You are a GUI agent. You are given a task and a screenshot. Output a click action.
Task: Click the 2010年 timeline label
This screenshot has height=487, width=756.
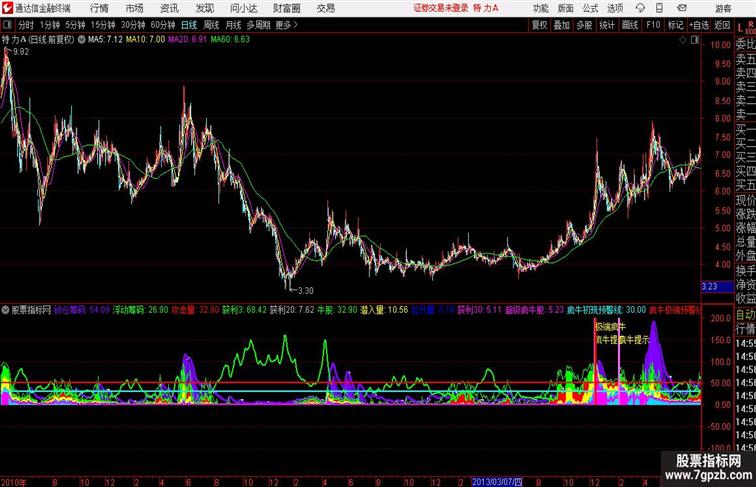coord(14,482)
